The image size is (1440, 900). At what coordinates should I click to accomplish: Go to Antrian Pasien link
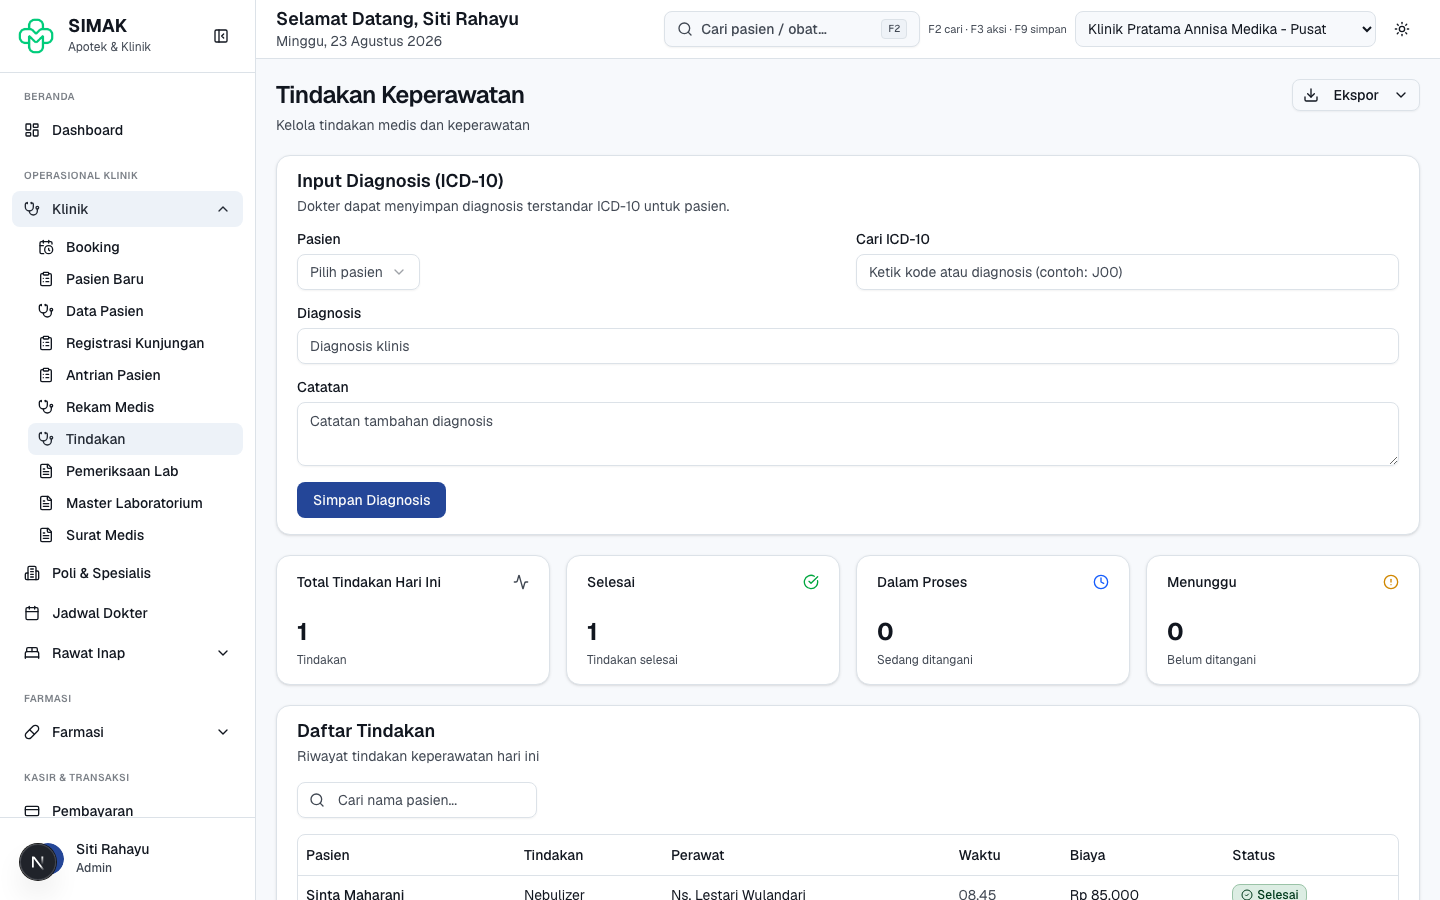(x=135, y=375)
